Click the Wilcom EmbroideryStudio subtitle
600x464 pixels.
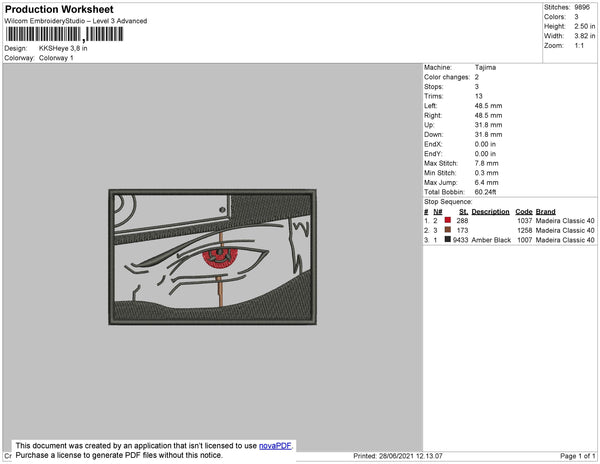point(76,21)
